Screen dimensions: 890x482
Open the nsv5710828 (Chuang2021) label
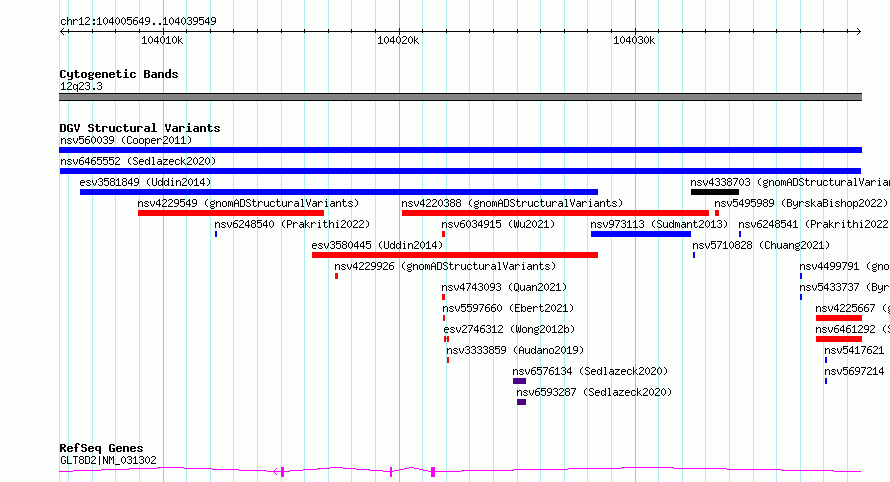tap(761, 245)
